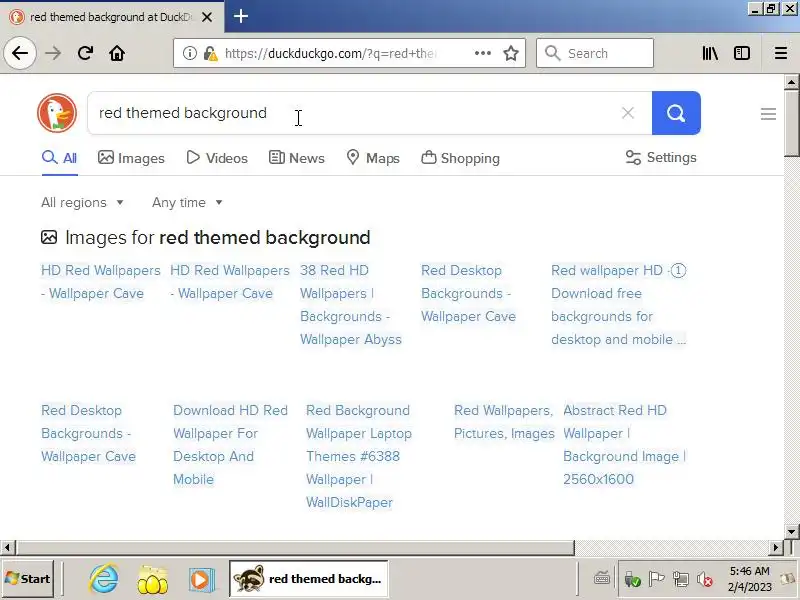800x600 pixels.
Task: Click the muted volume tray icon
Action: pyautogui.click(x=705, y=579)
